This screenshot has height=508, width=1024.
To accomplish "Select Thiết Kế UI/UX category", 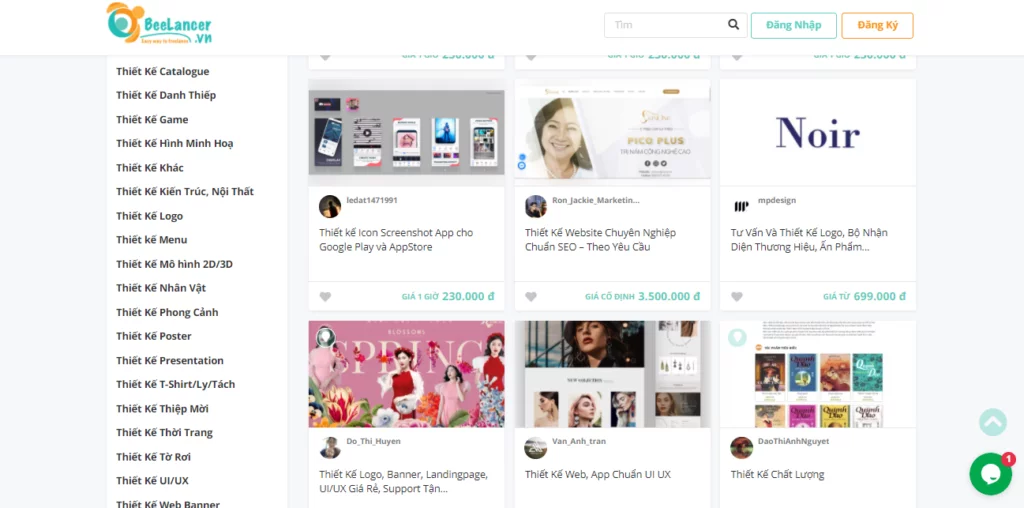I will pyautogui.click(x=152, y=481).
